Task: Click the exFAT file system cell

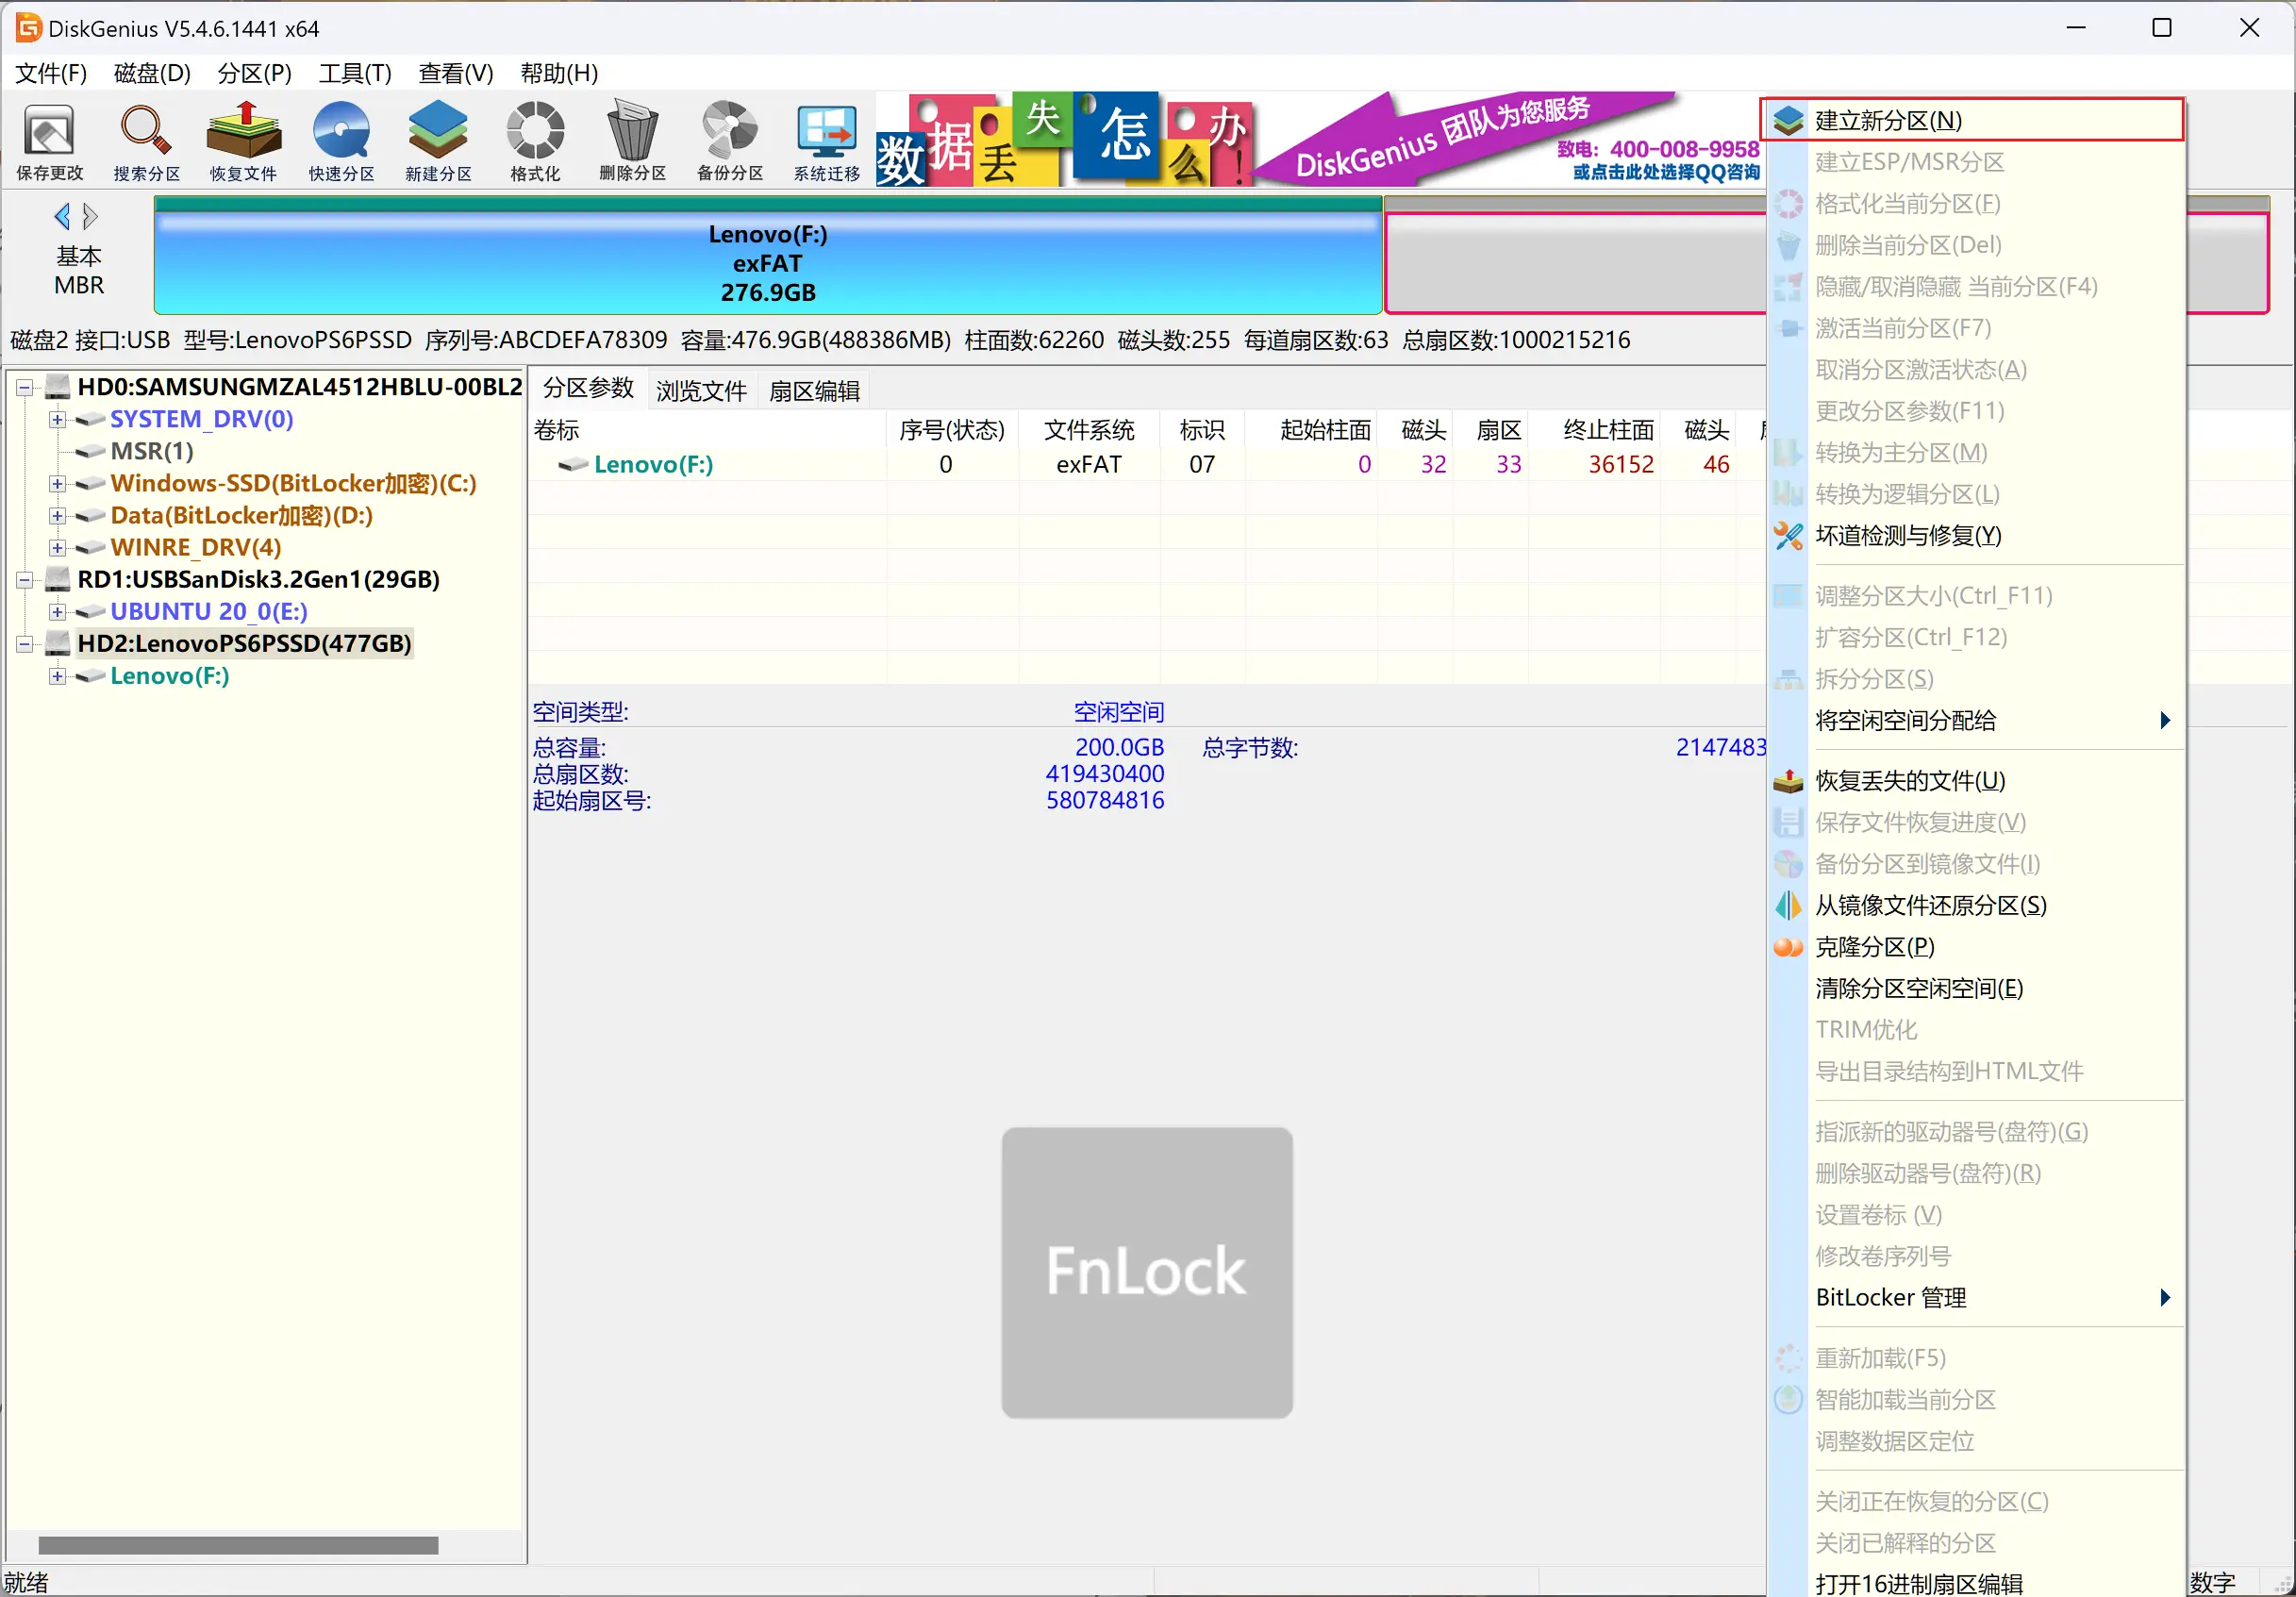Action: click(1089, 464)
